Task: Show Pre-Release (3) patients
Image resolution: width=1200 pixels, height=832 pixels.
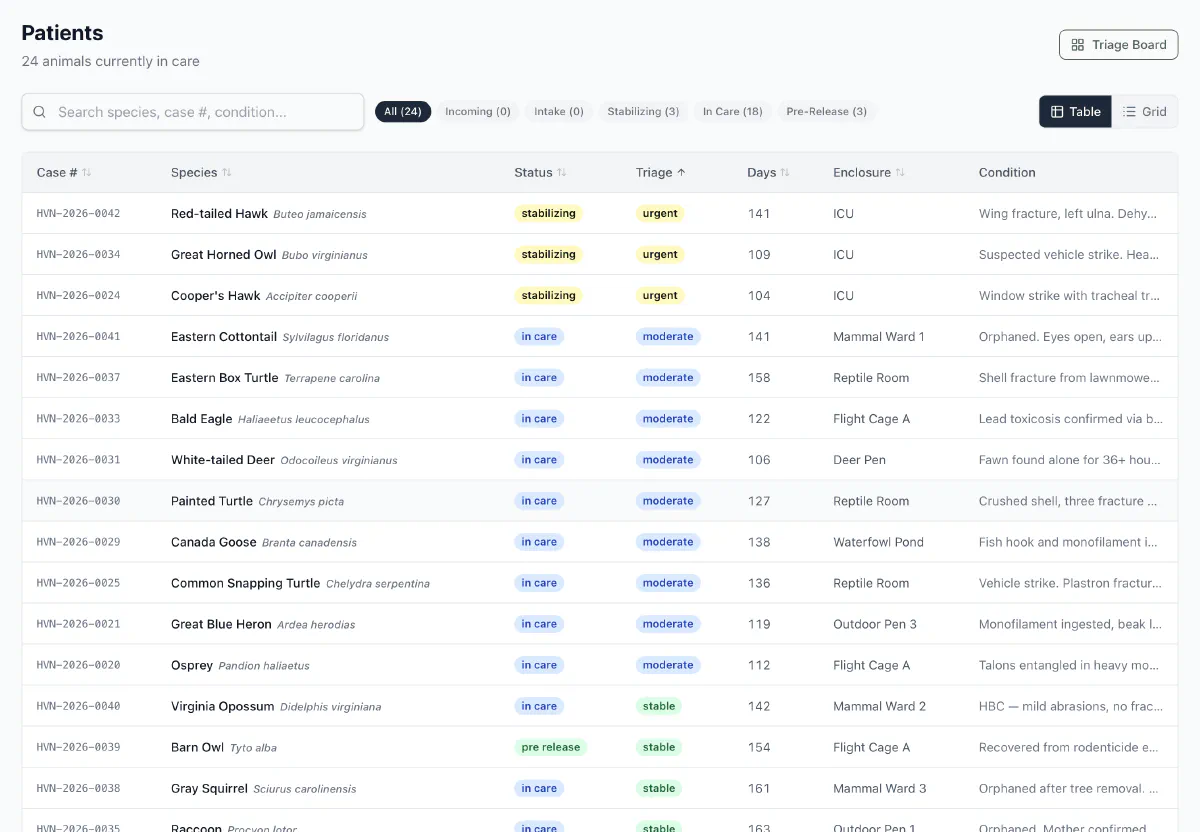Action: [827, 112]
